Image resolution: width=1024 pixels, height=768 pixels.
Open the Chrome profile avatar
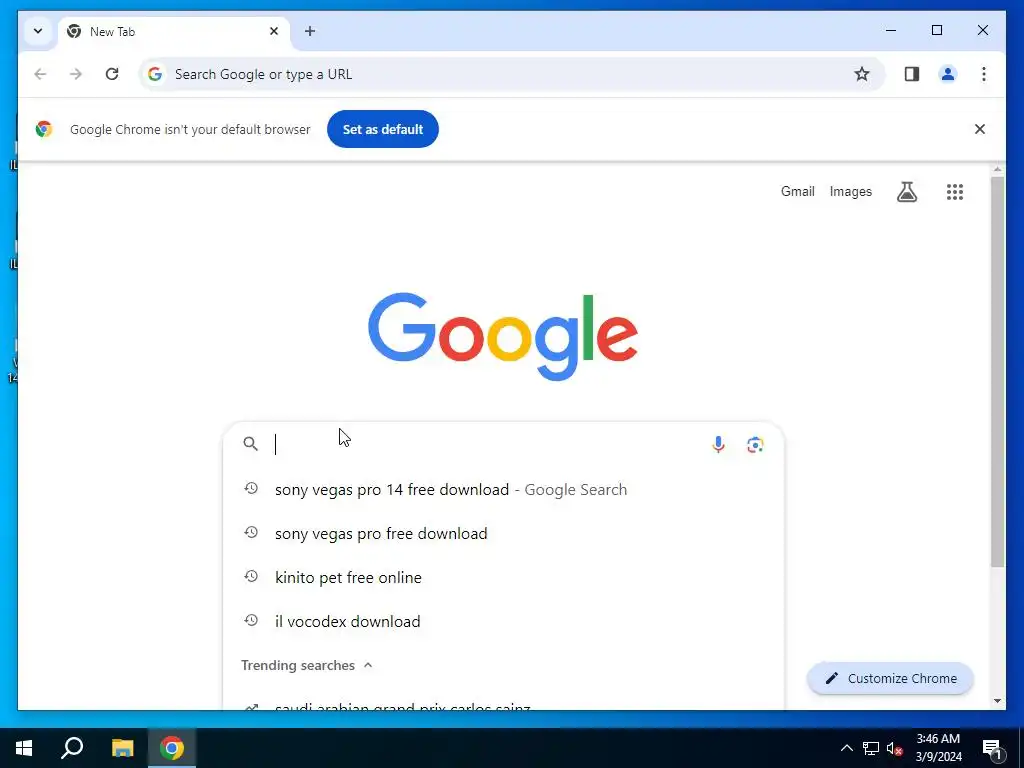948,74
